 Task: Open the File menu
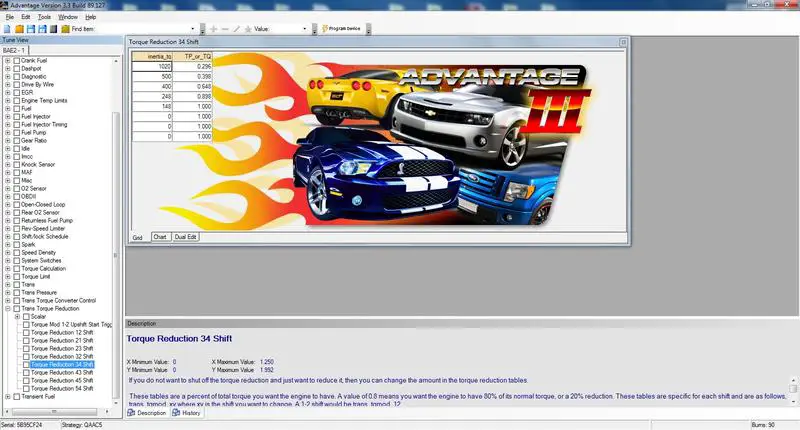(10, 17)
